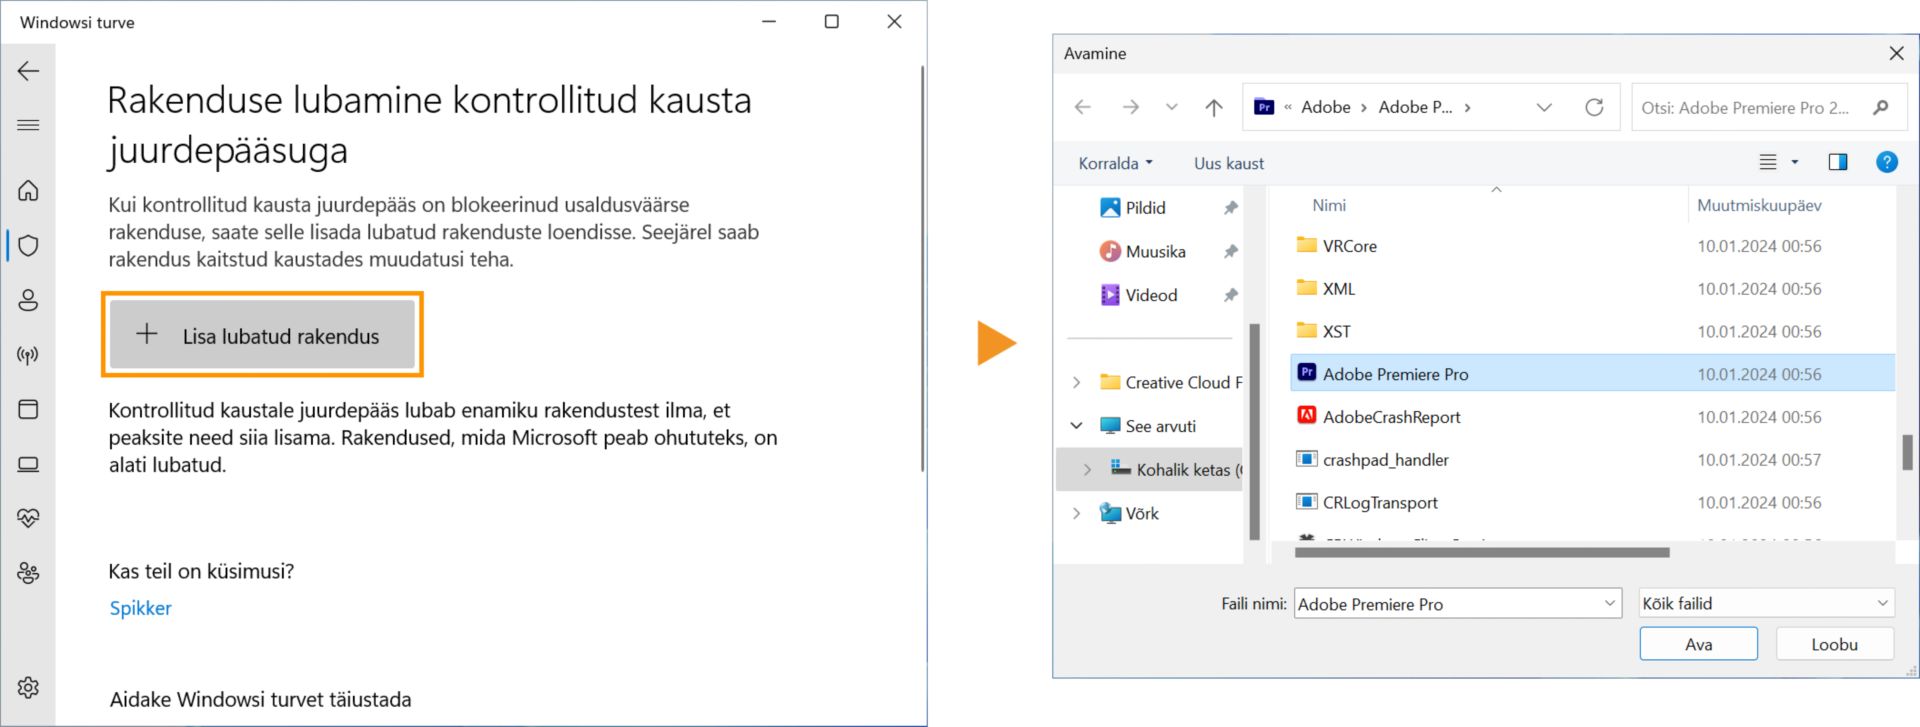
Task: Click Uus kaust to create folder
Action: point(1229,163)
